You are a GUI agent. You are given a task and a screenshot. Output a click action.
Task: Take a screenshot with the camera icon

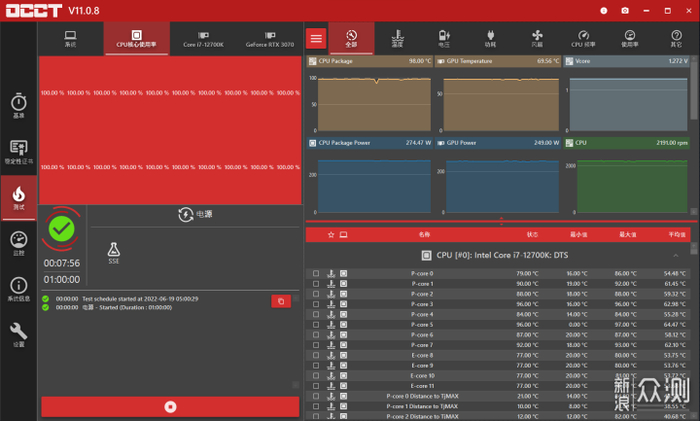click(625, 10)
